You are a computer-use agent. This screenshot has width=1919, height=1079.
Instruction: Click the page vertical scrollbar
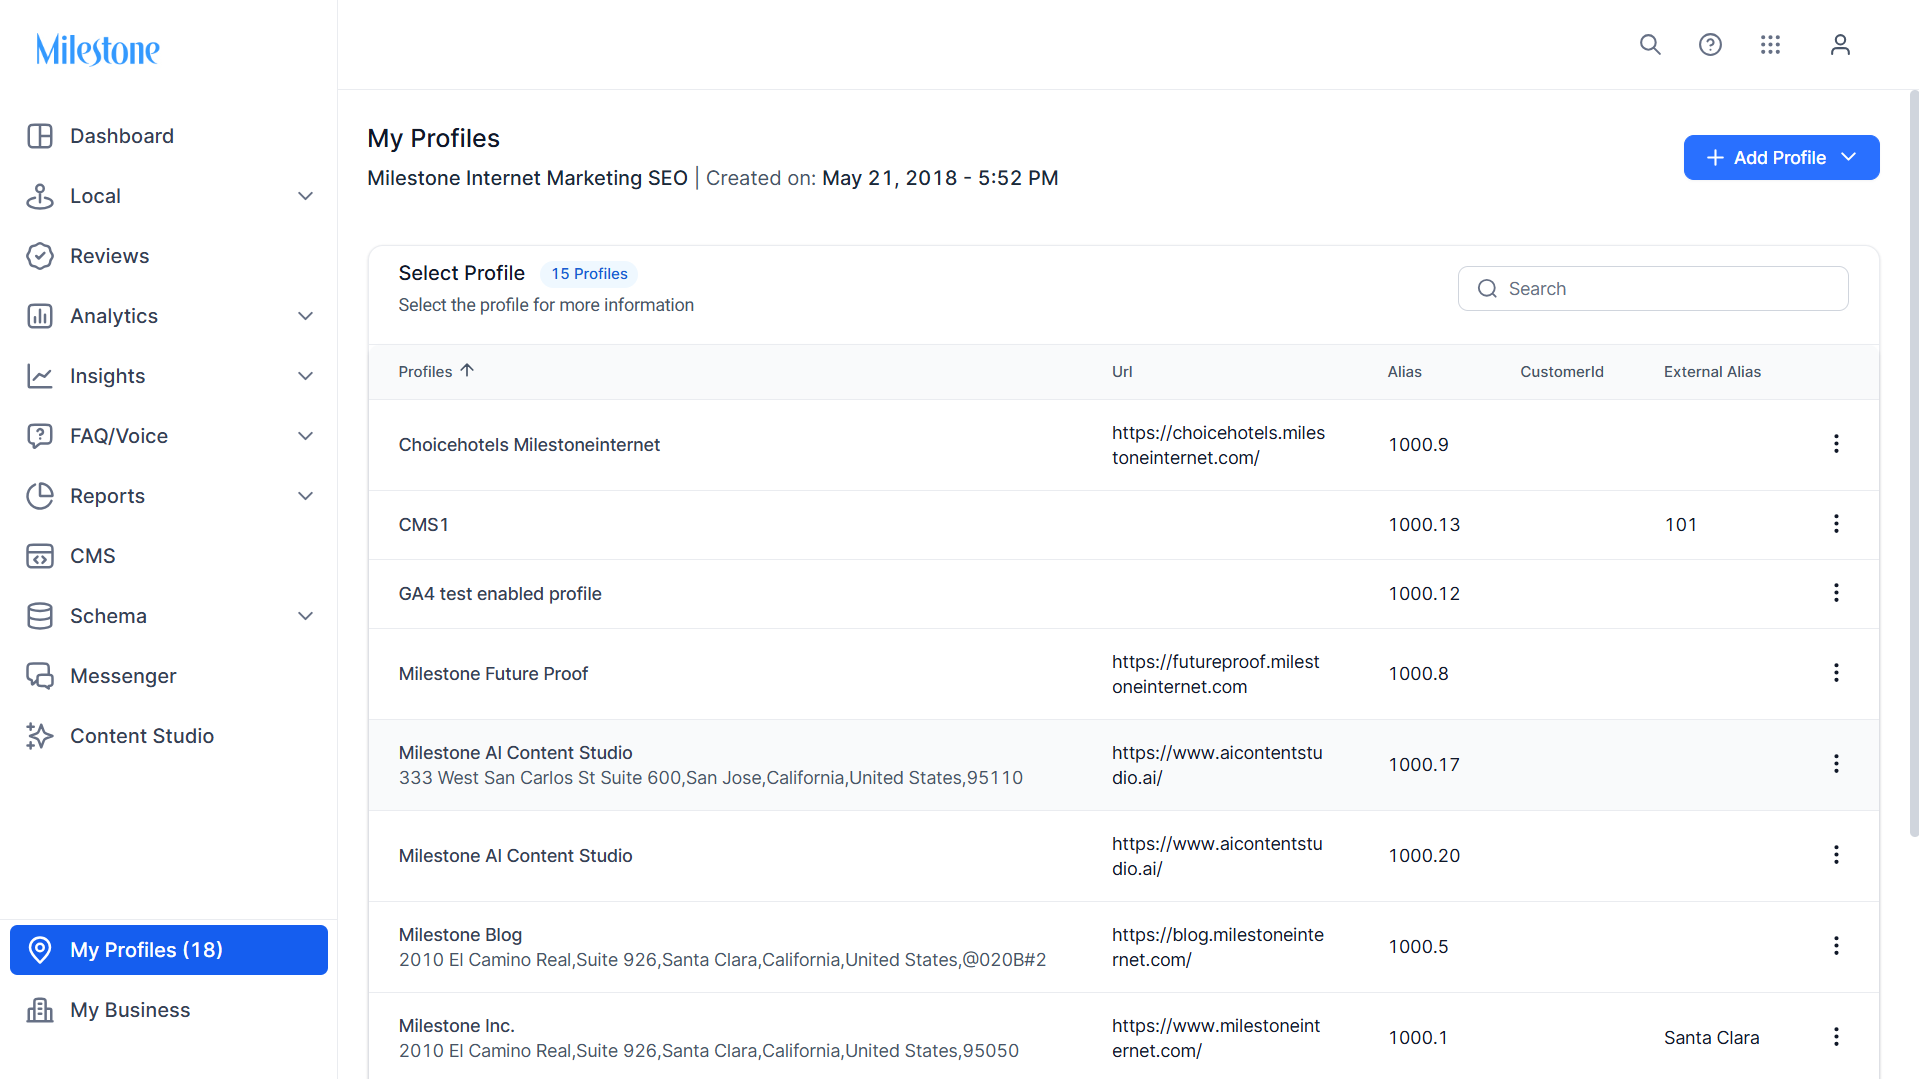tap(1913, 463)
